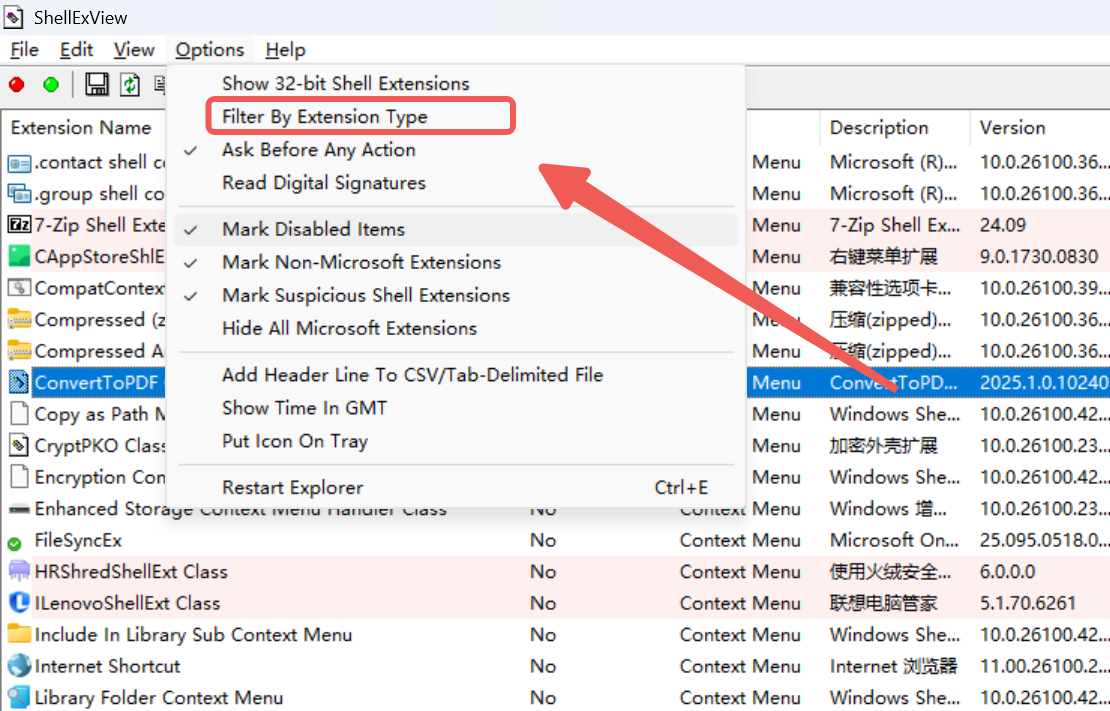The image size is (1110, 711).
Task: Select Restart Explorer menu entry
Action: coord(456,488)
